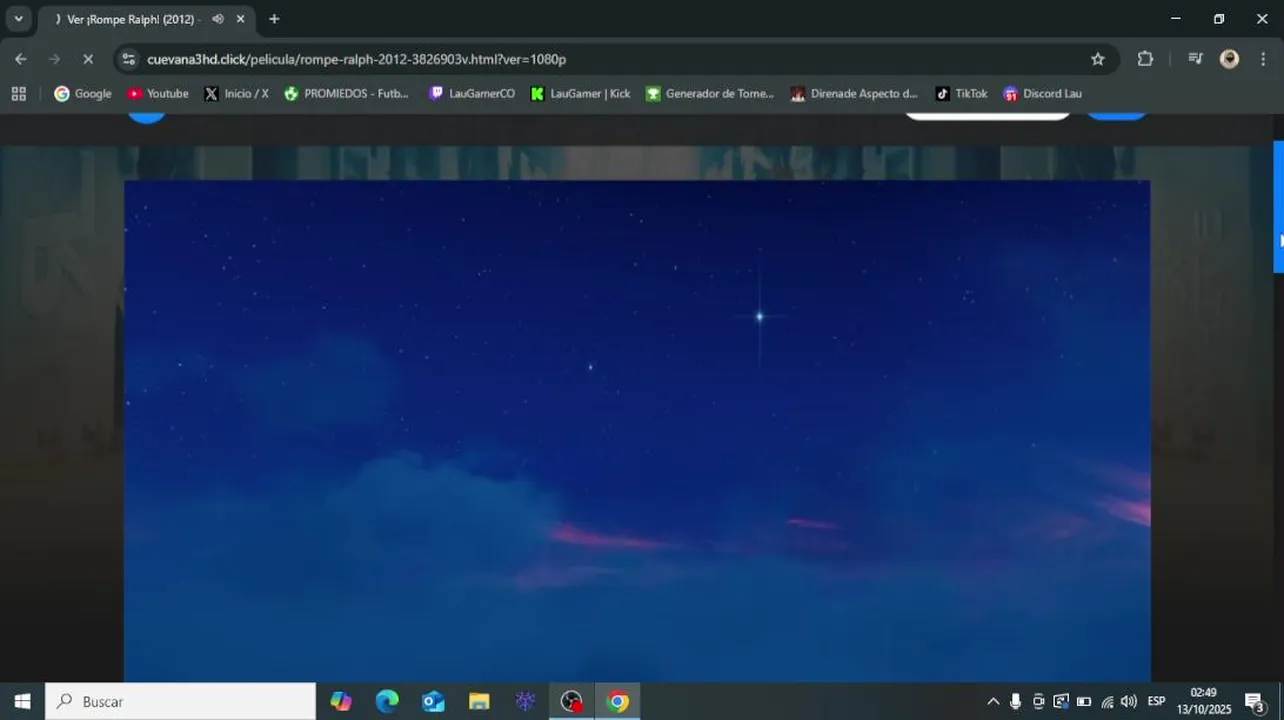Open the LauGamer | Kick bookmark
The image size is (1284, 720).
(581, 94)
